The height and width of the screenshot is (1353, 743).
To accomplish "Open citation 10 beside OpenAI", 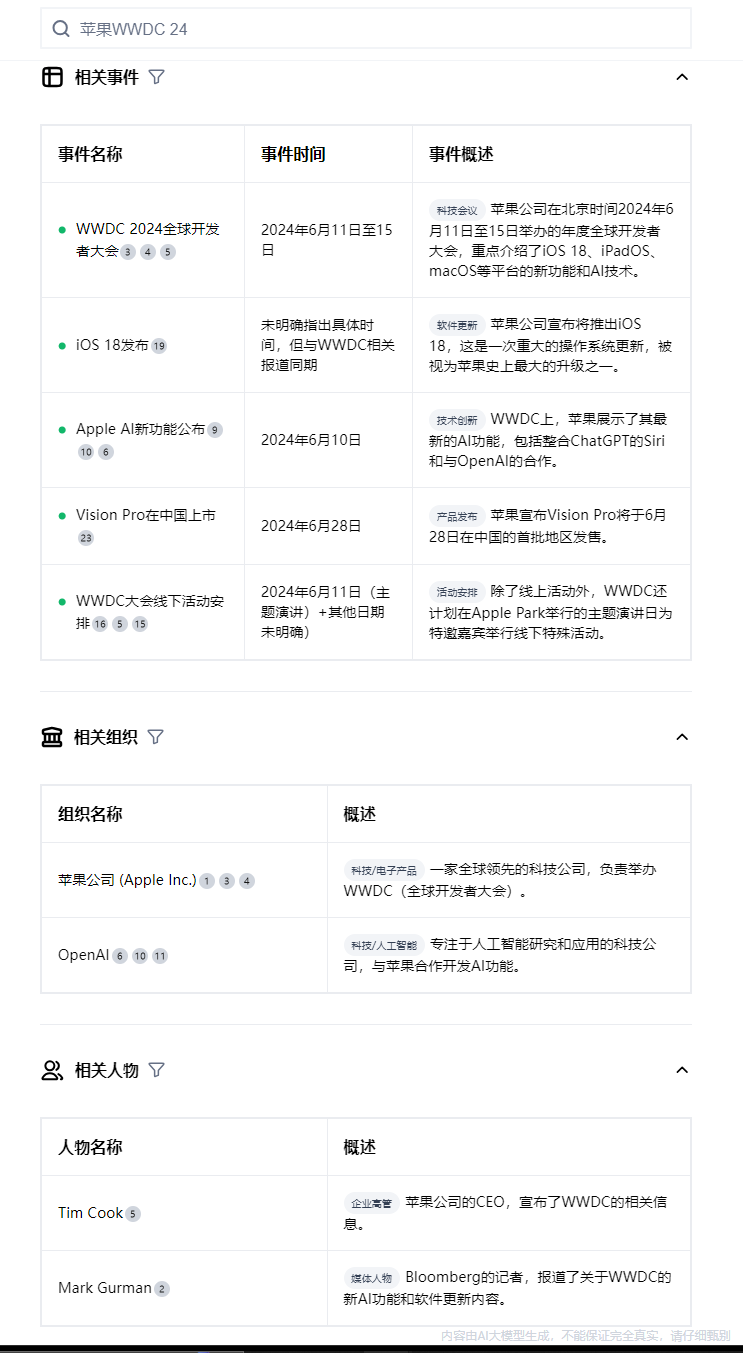I will pos(140,956).
